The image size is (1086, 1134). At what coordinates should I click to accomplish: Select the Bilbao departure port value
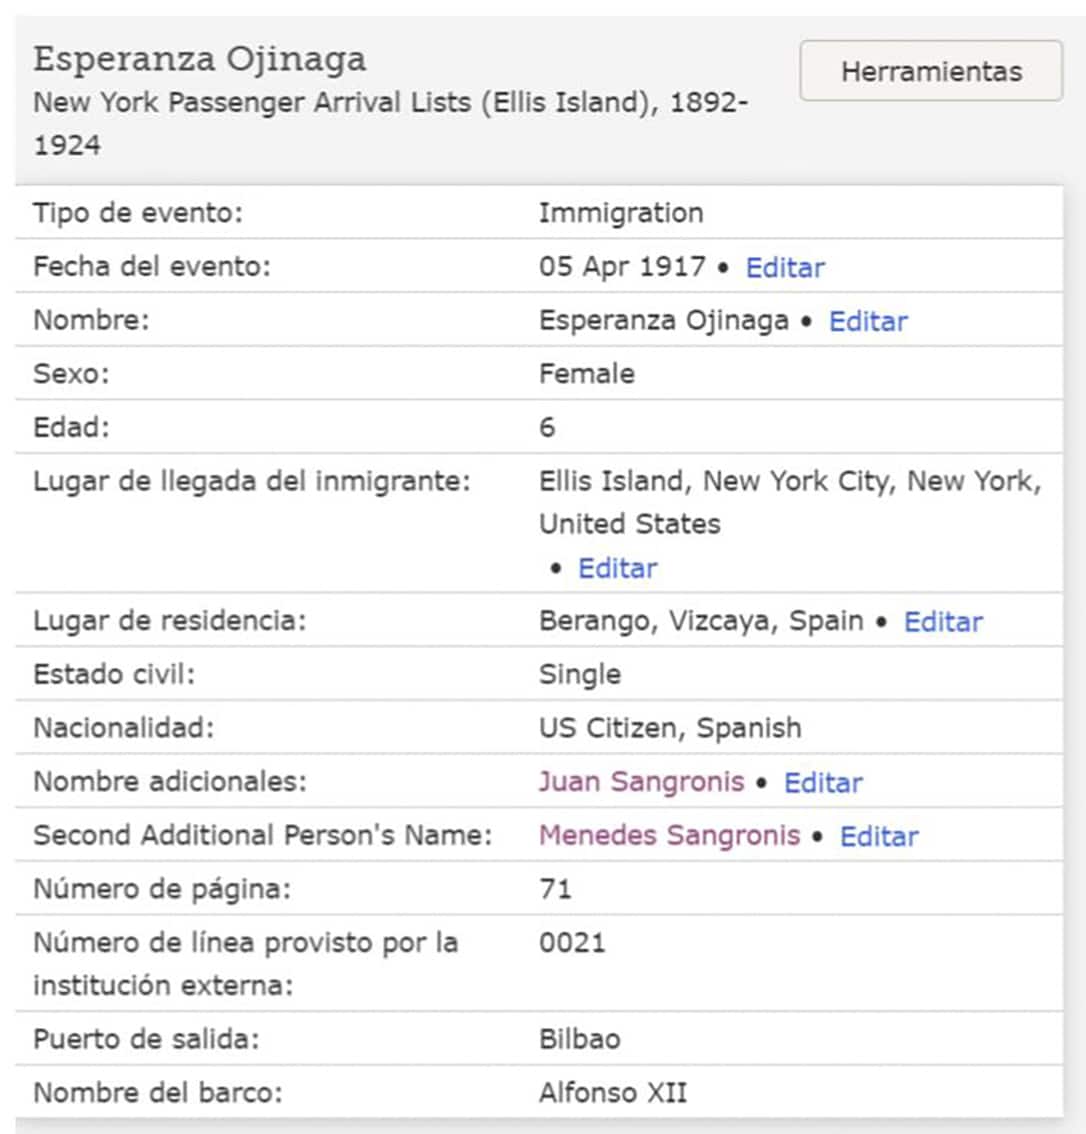point(578,1039)
